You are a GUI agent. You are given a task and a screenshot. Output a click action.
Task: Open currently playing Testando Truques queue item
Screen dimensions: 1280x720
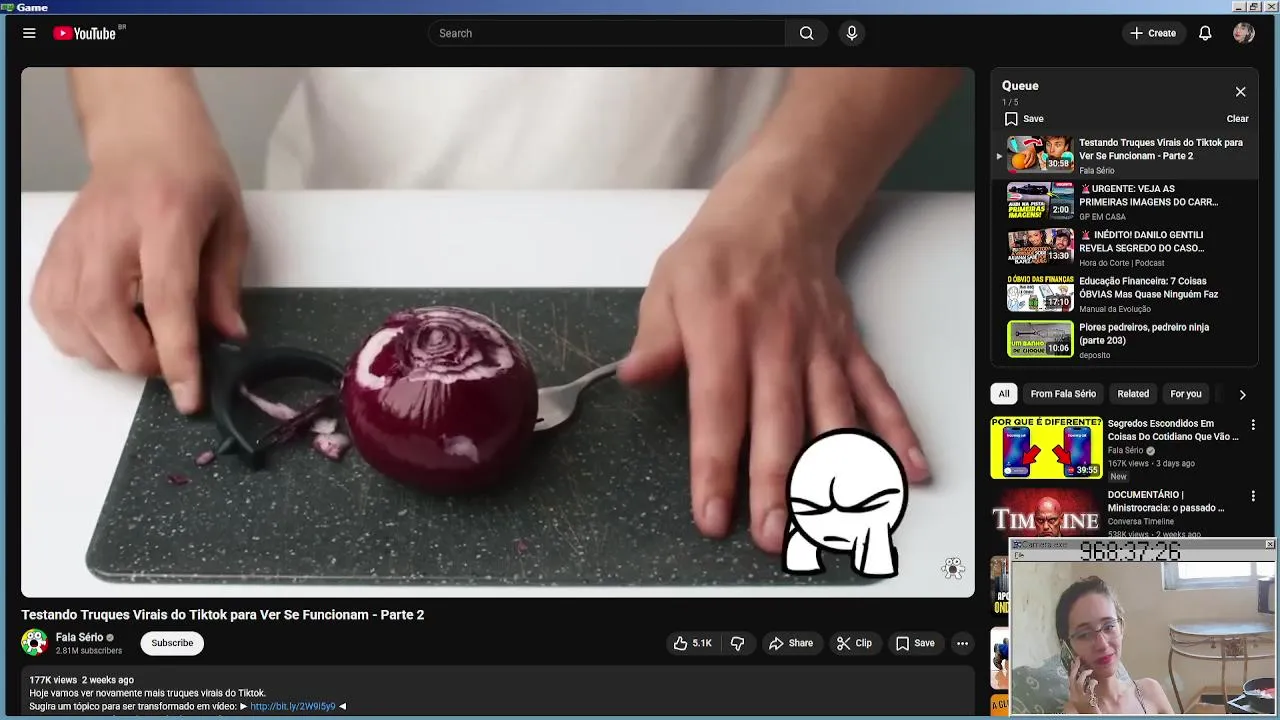tap(1125, 155)
